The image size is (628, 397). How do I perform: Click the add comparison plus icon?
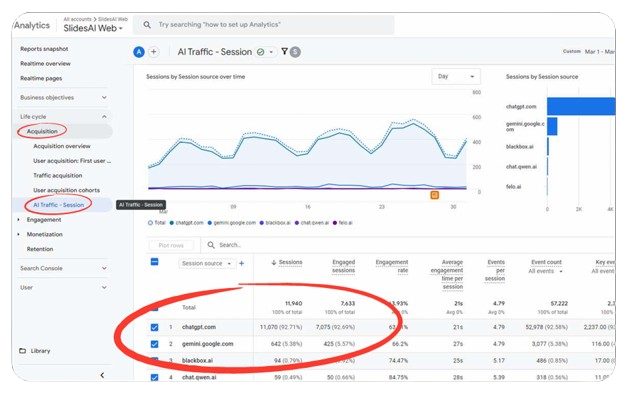pos(154,52)
